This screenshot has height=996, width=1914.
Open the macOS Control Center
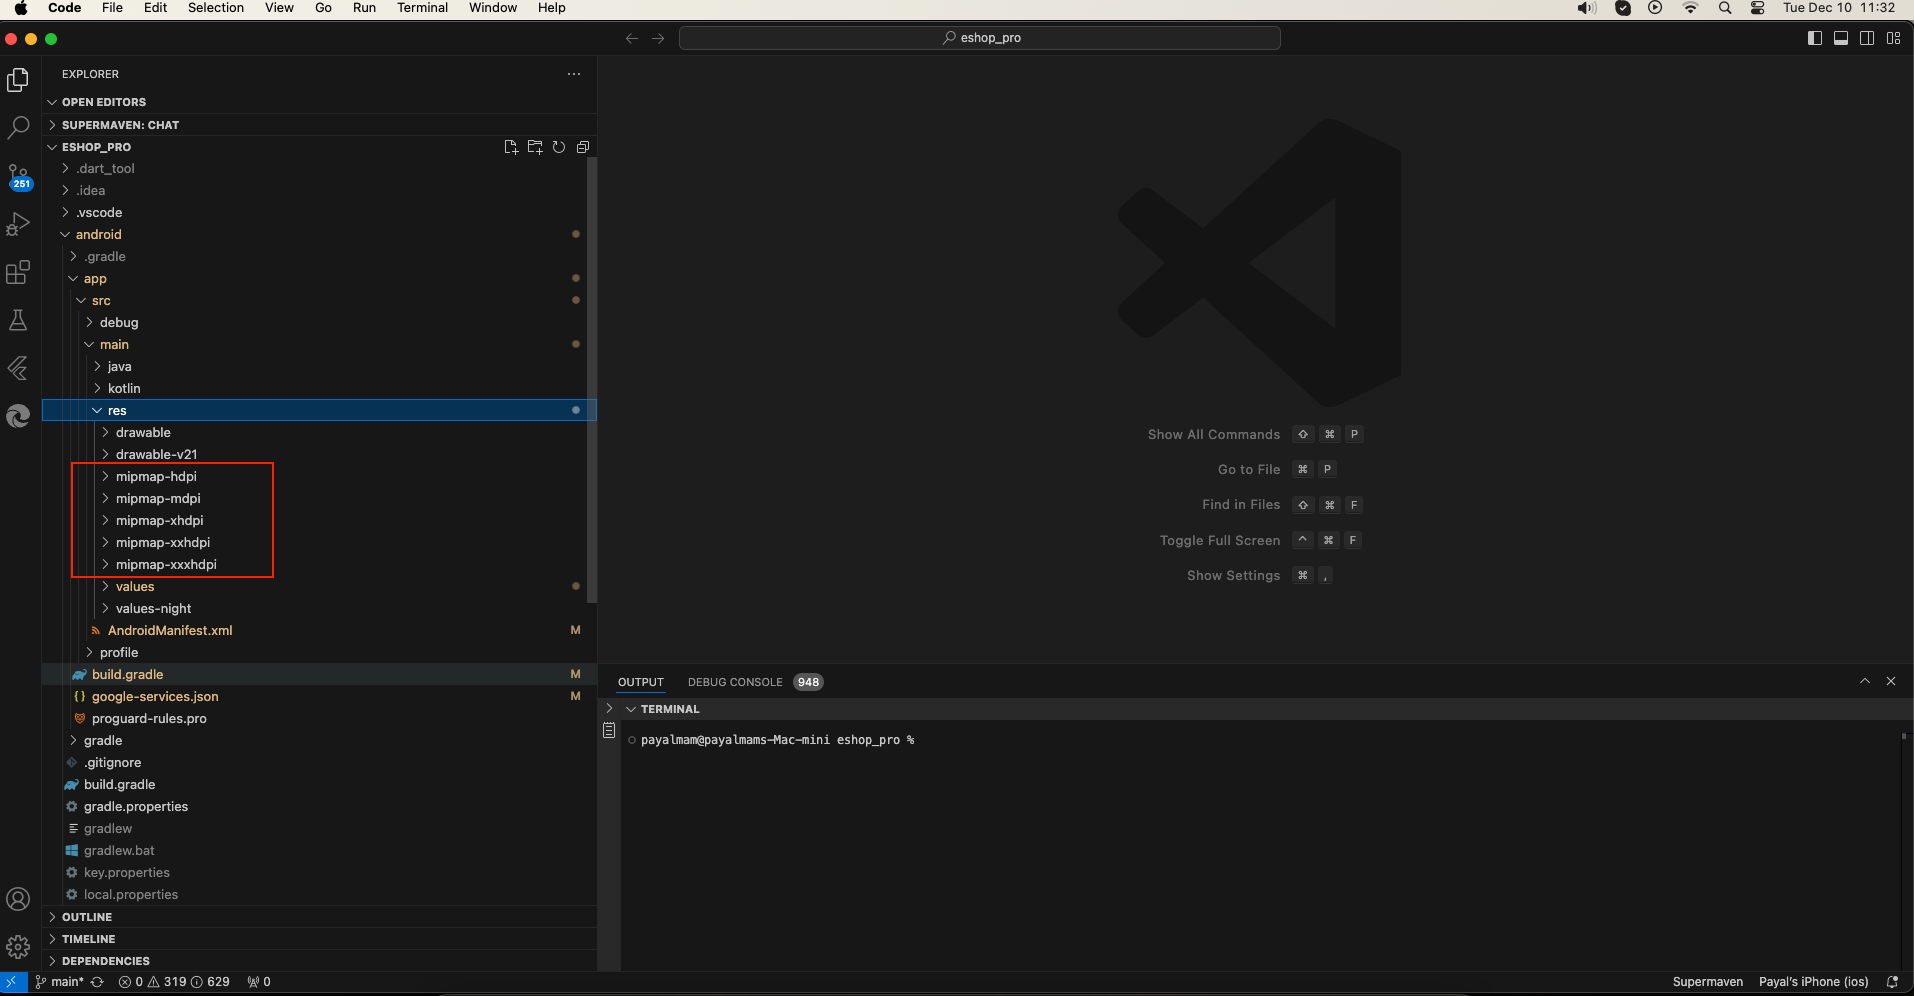(x=1757, y=8)
